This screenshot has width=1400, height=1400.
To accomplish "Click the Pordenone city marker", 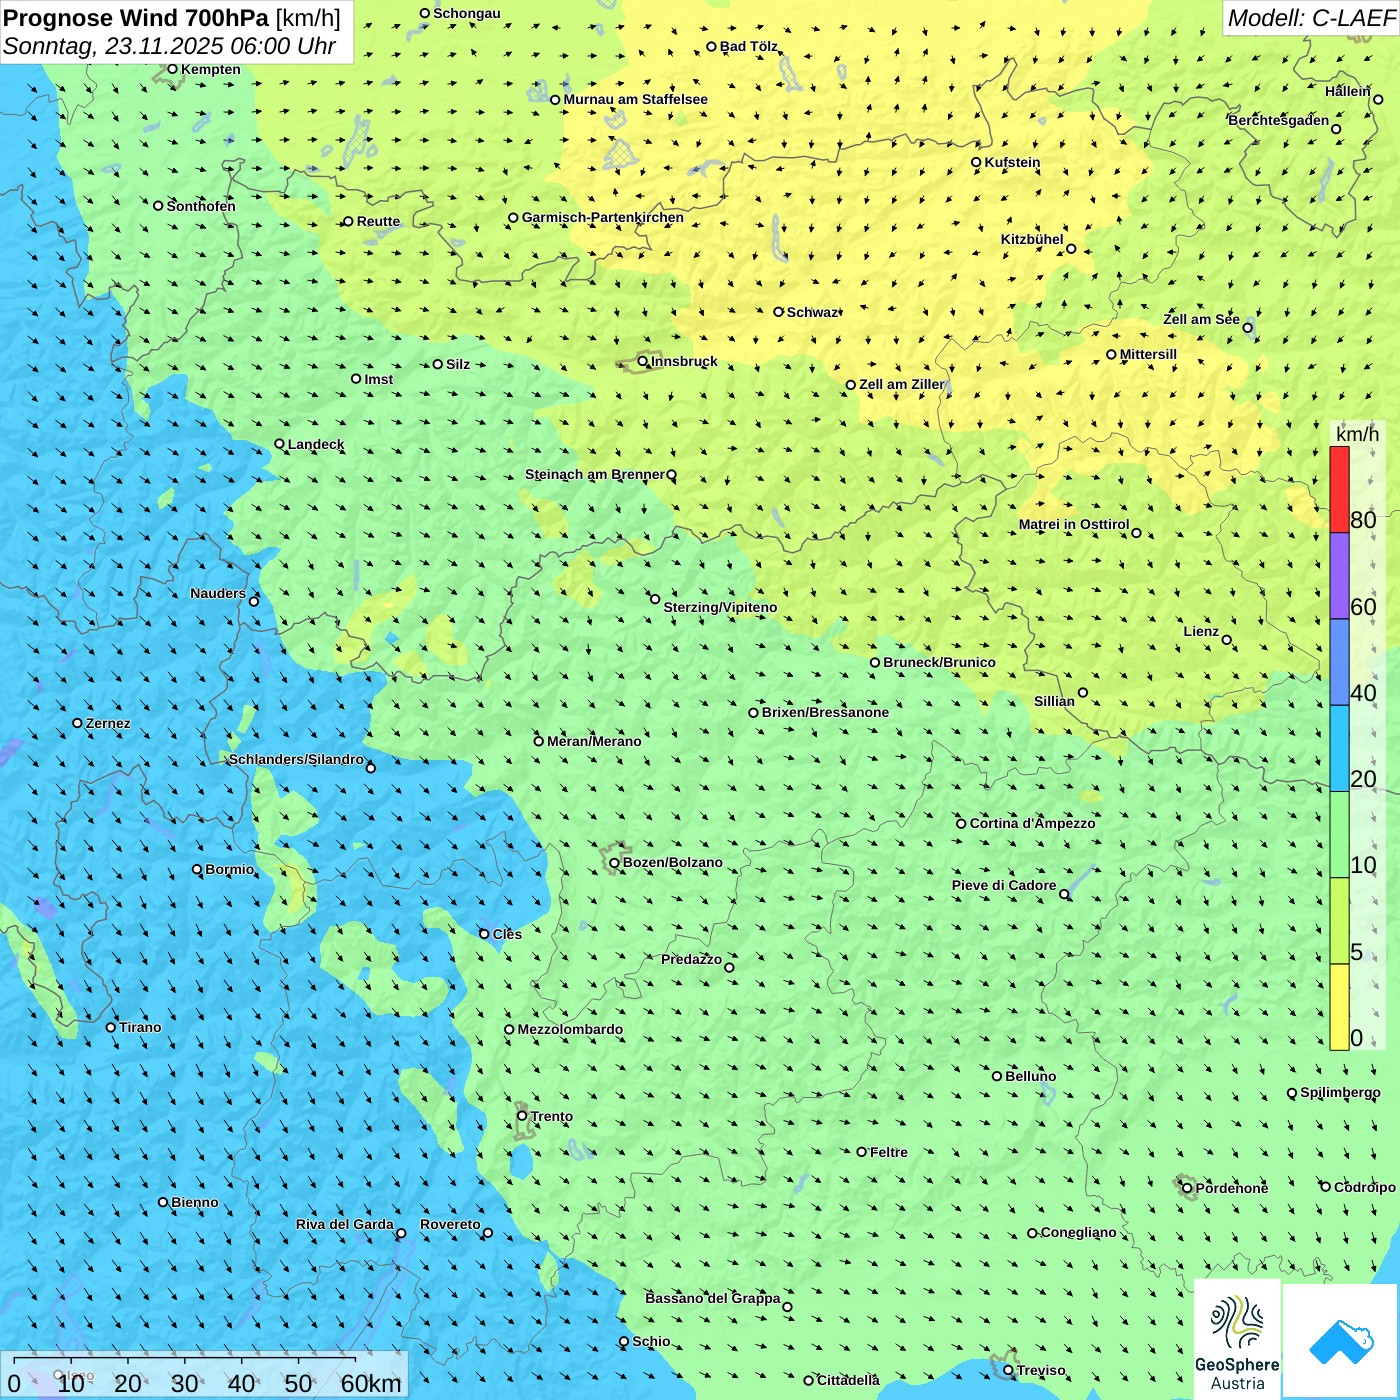I will coord(1187,1188).
